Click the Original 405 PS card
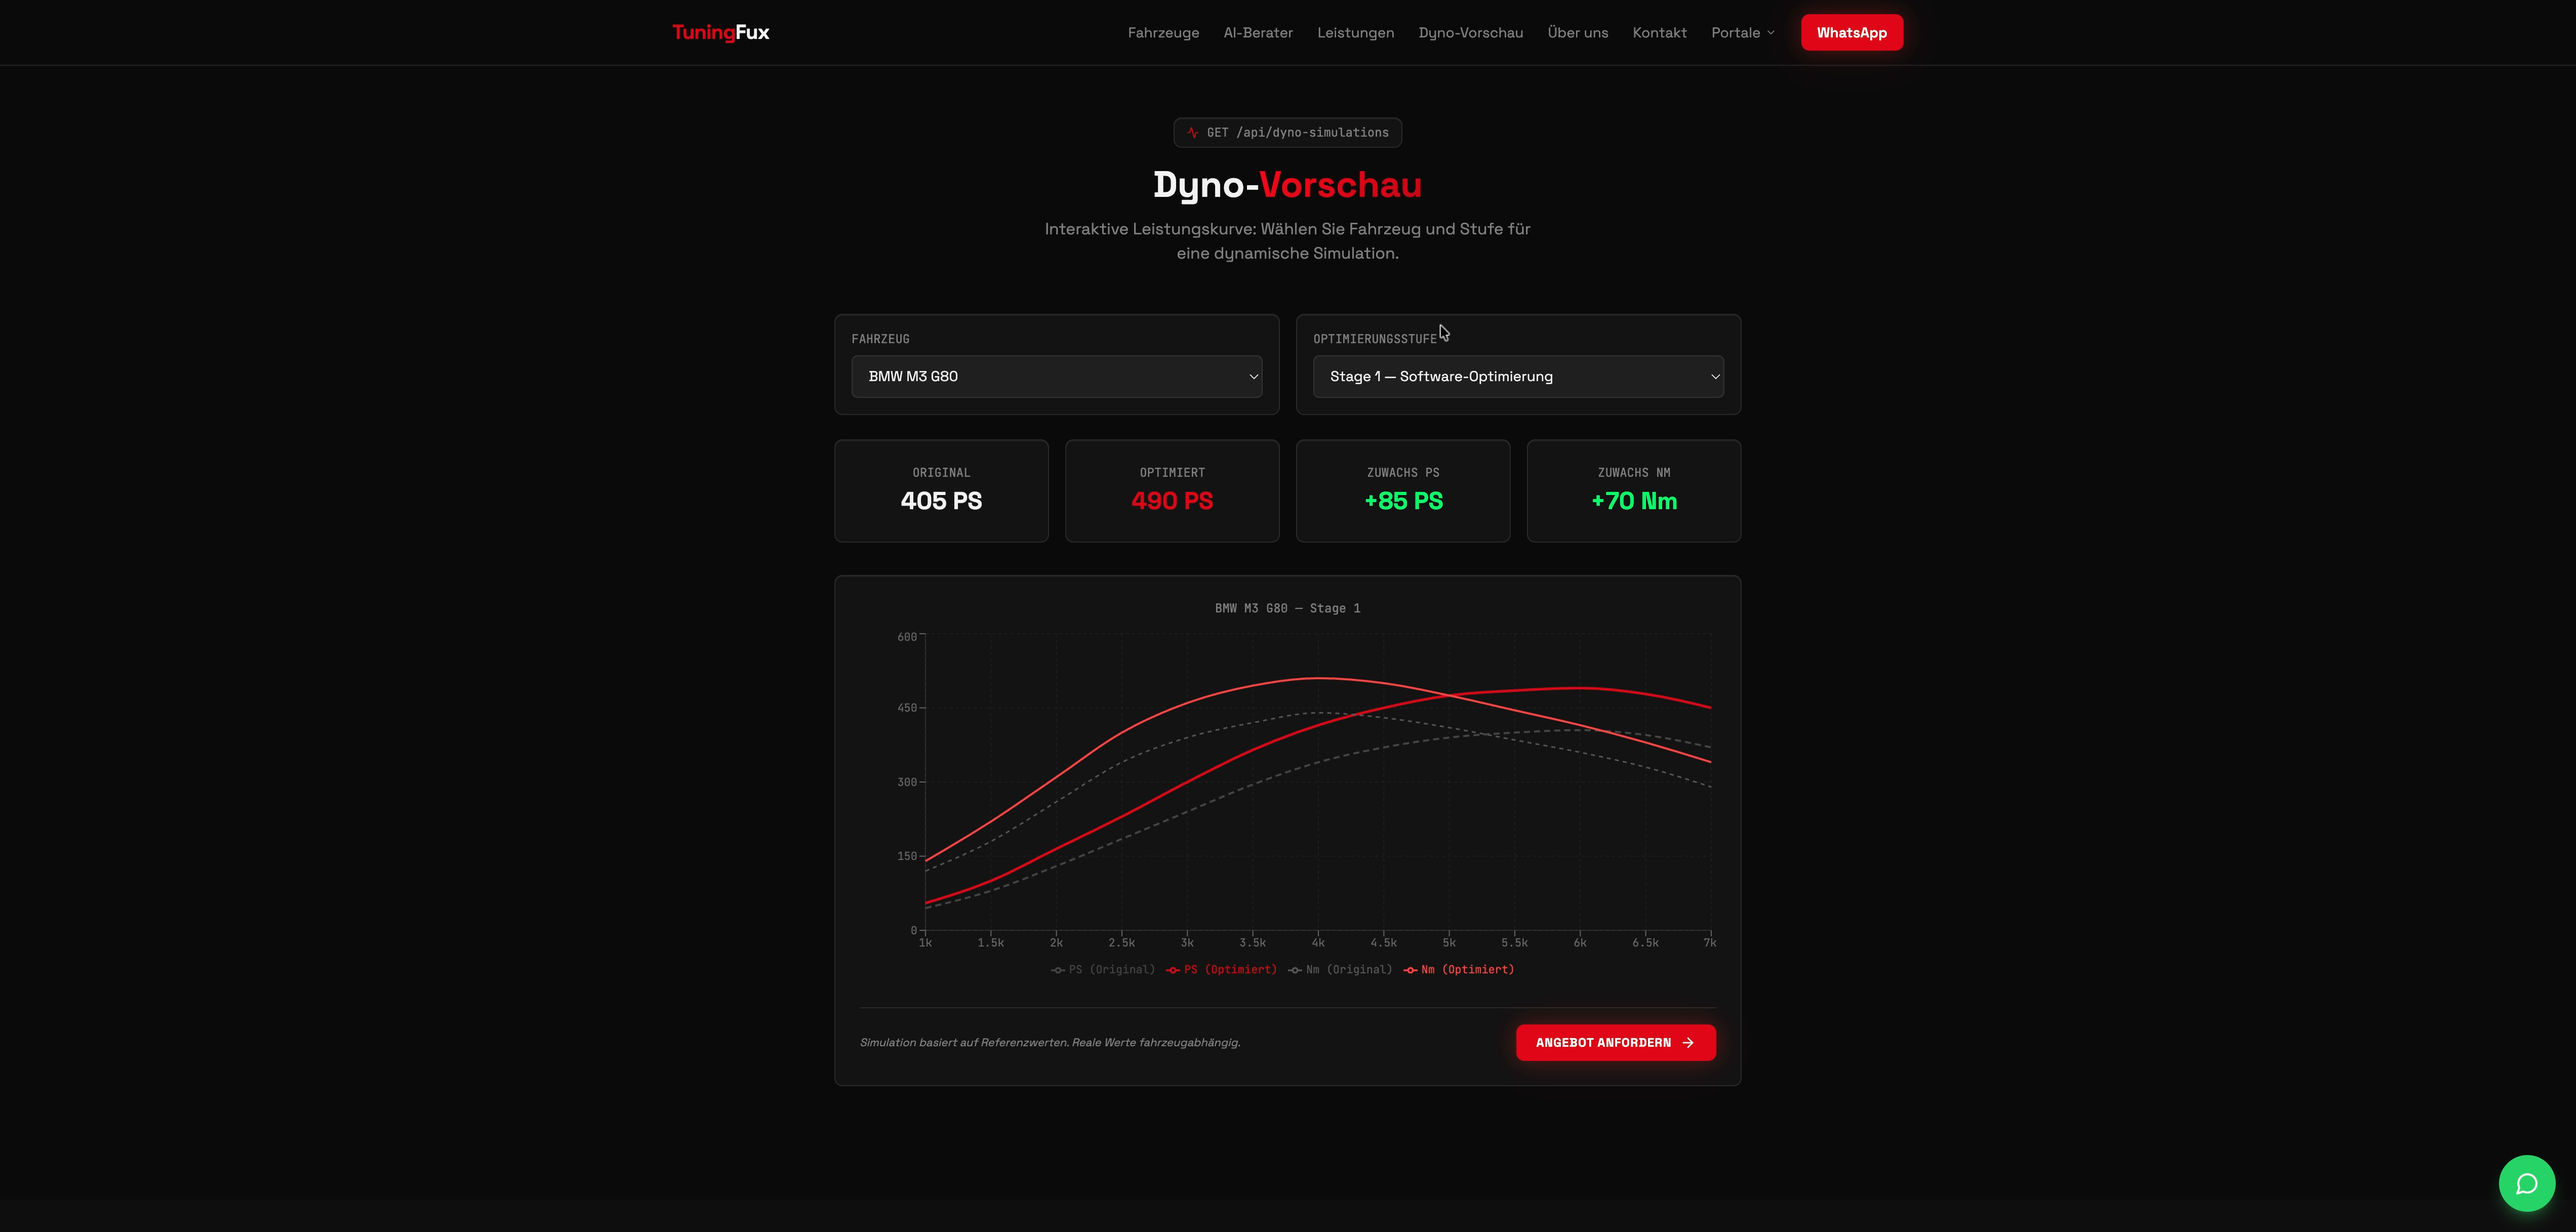Image resolution: width=2576 pixels, height=1232 pixels. tap(941, 491)
